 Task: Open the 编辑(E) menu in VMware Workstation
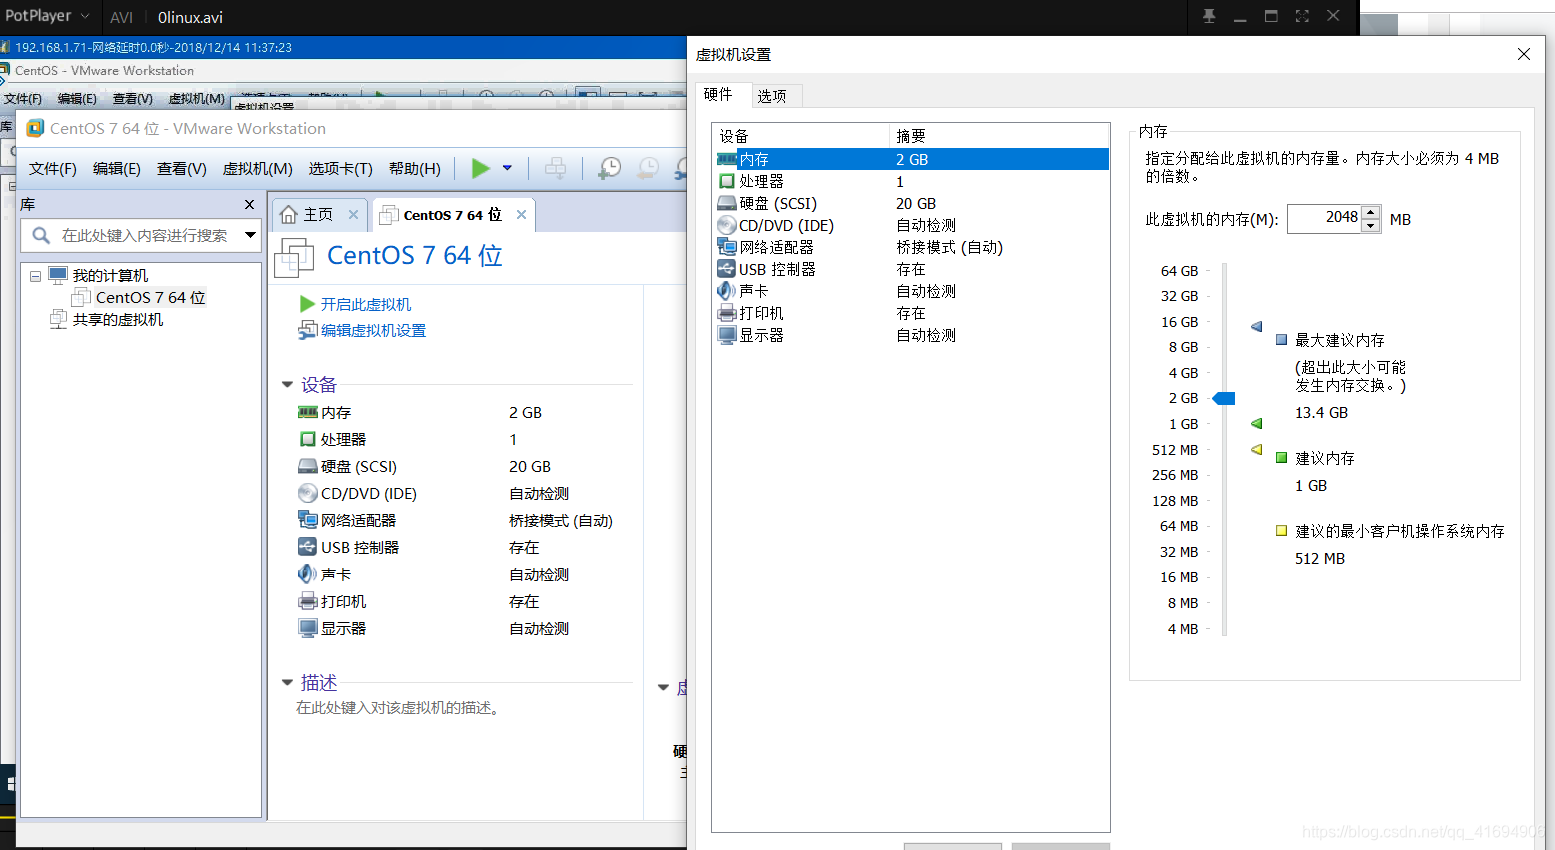click(x=117, y=169)
